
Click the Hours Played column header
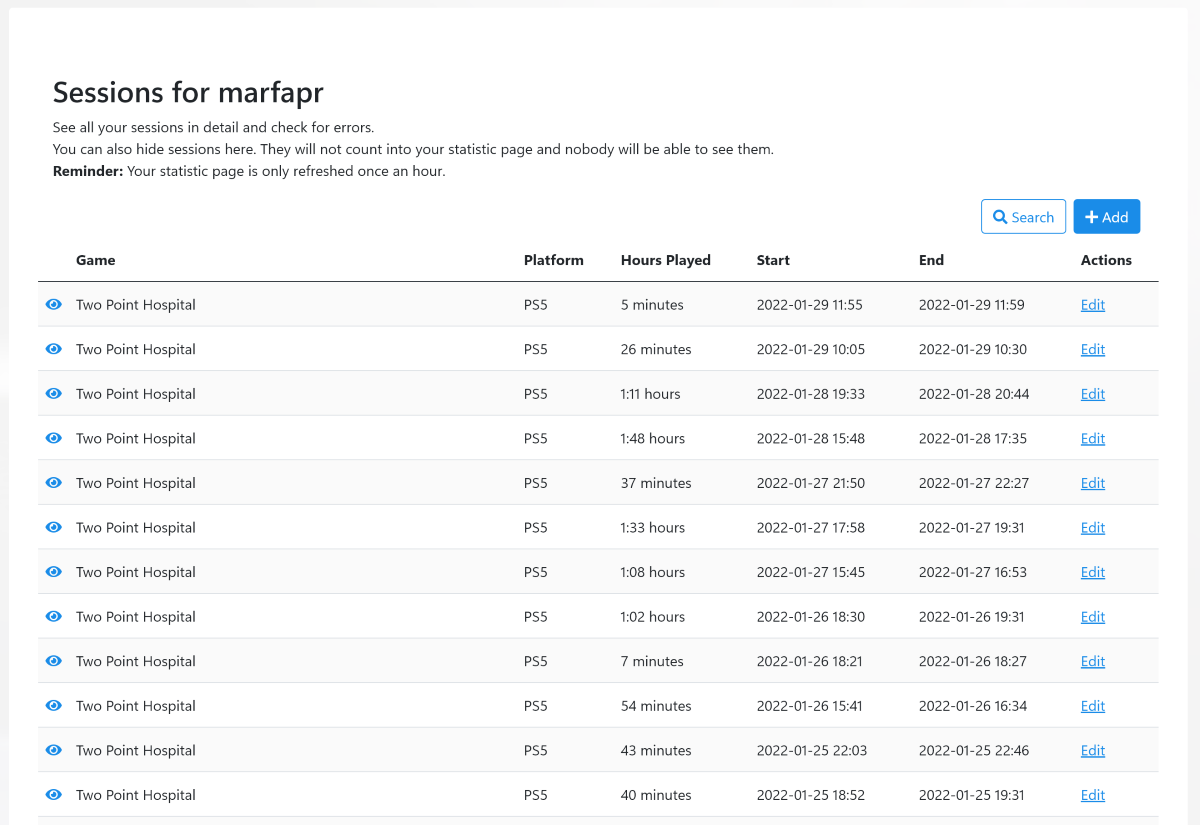pyautogui.click(x=665, y=260)
